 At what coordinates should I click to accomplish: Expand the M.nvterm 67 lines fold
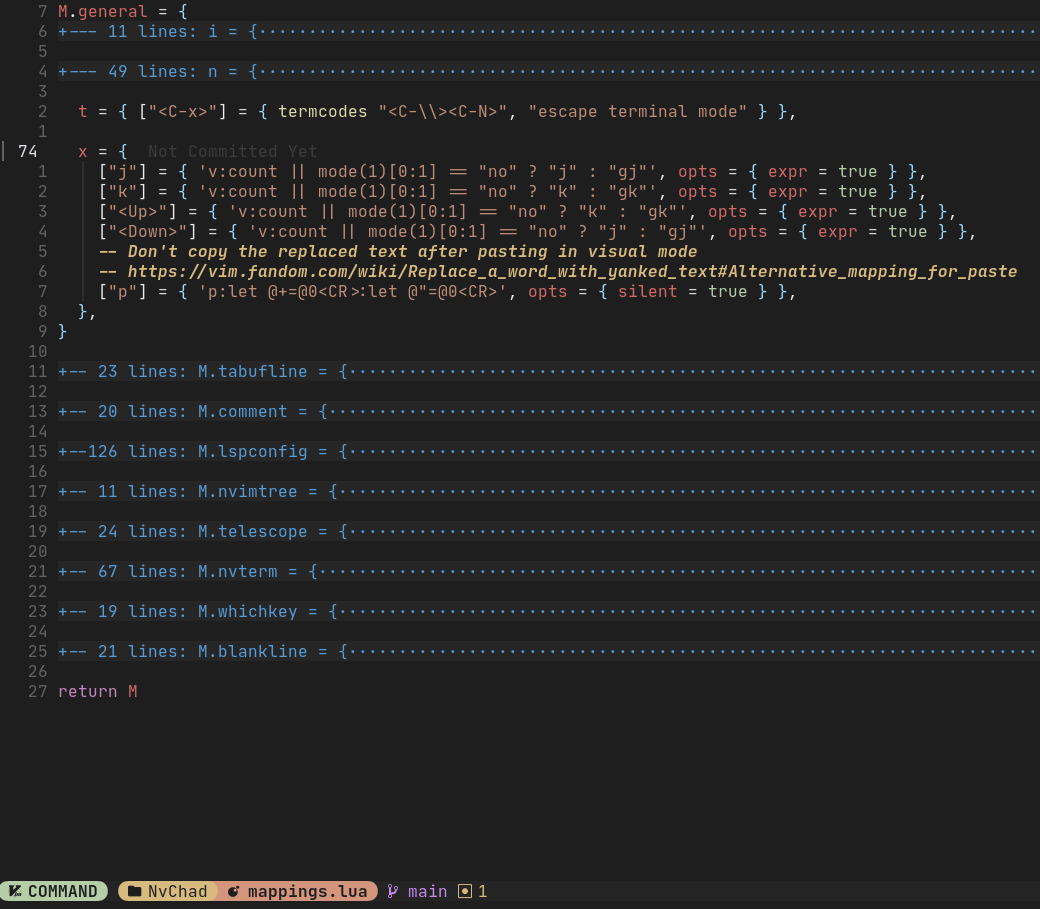point(548,571)
